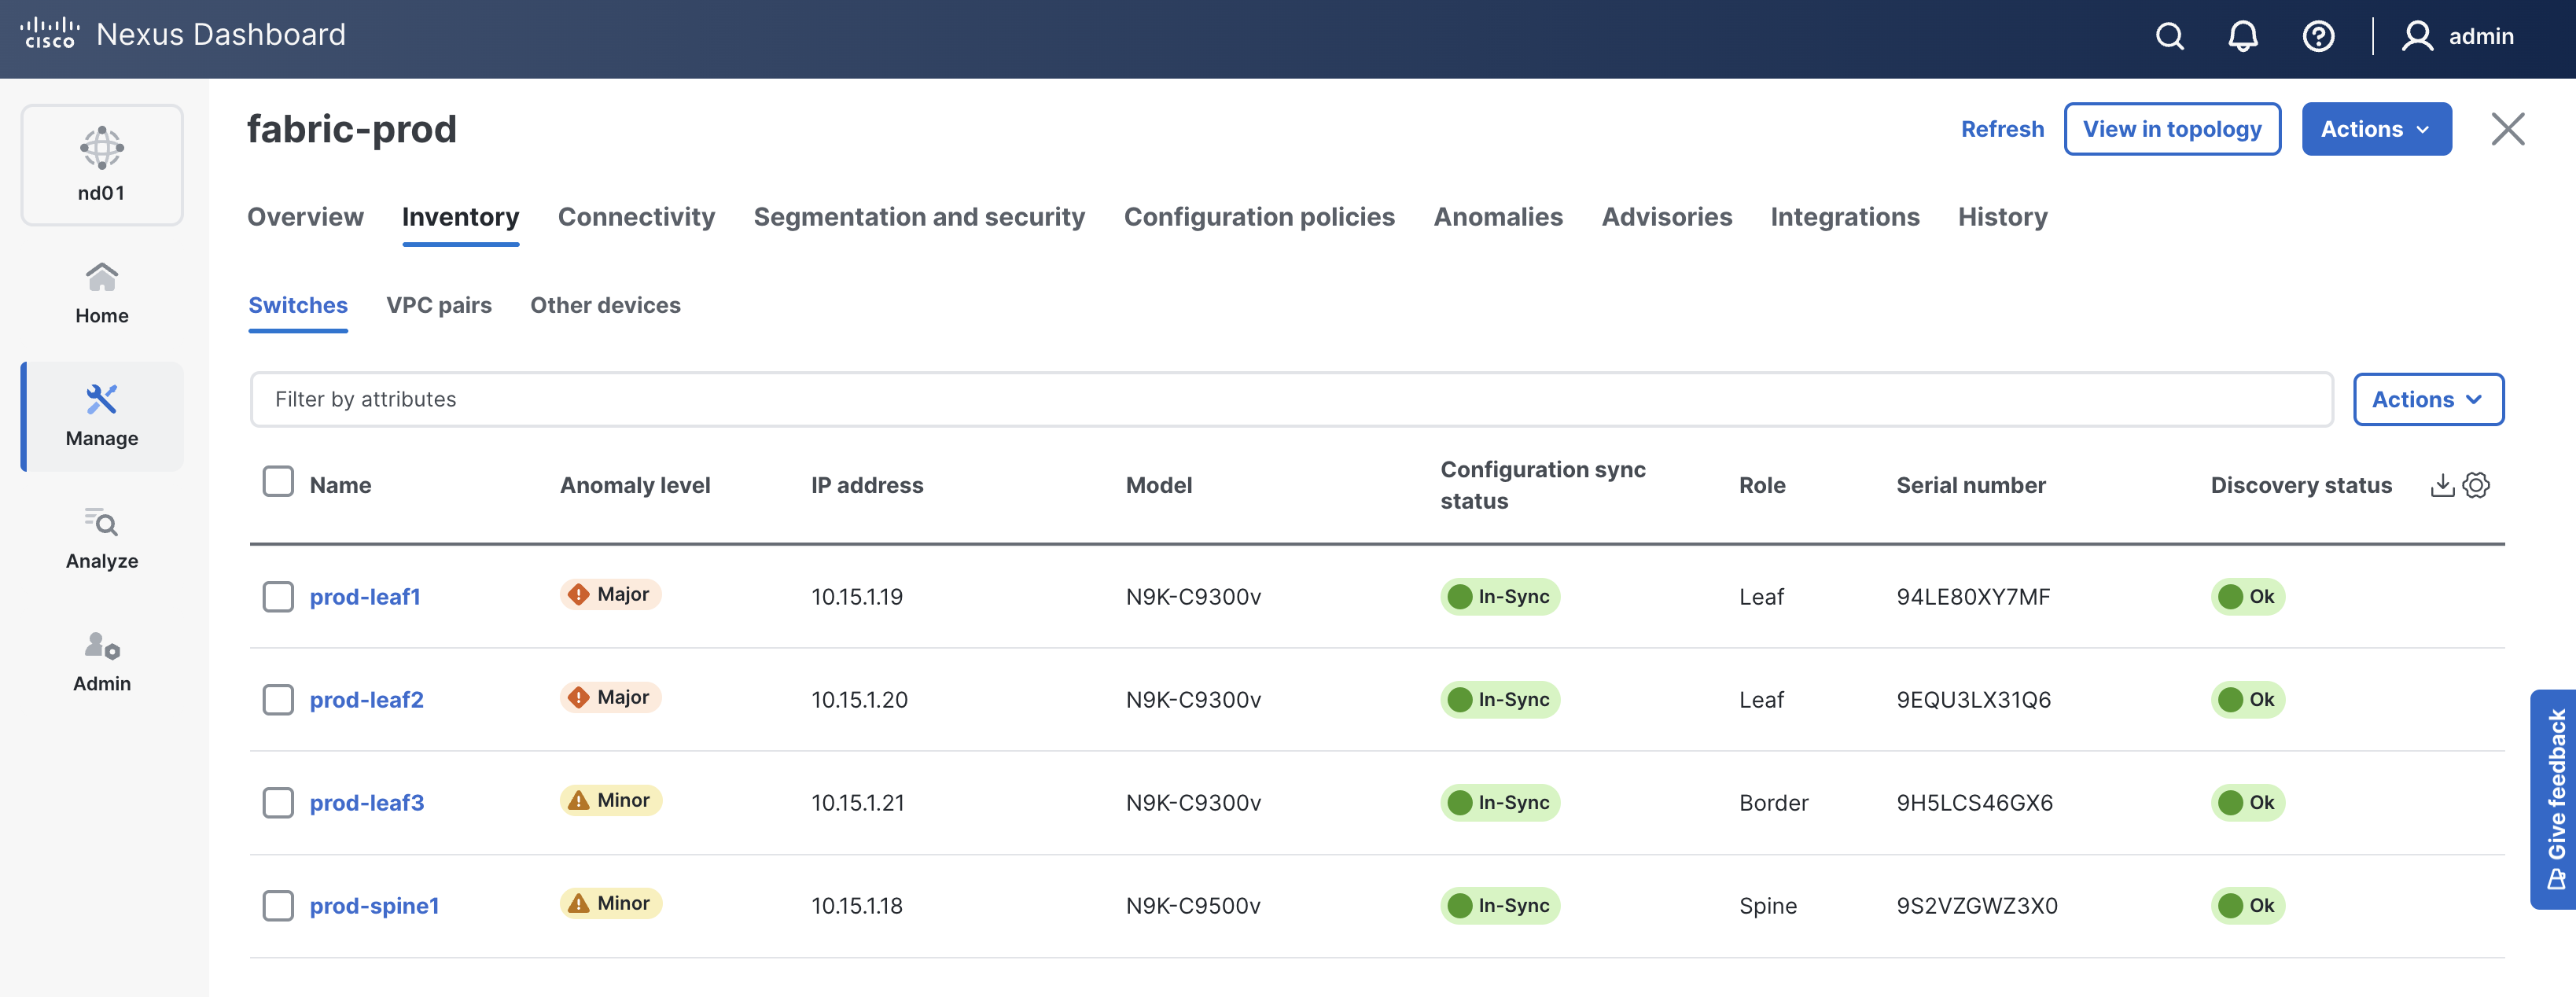The image size is (2576, 997).
Task: Open the search magnifier icon in header
Action: [x=2169, y=37]
